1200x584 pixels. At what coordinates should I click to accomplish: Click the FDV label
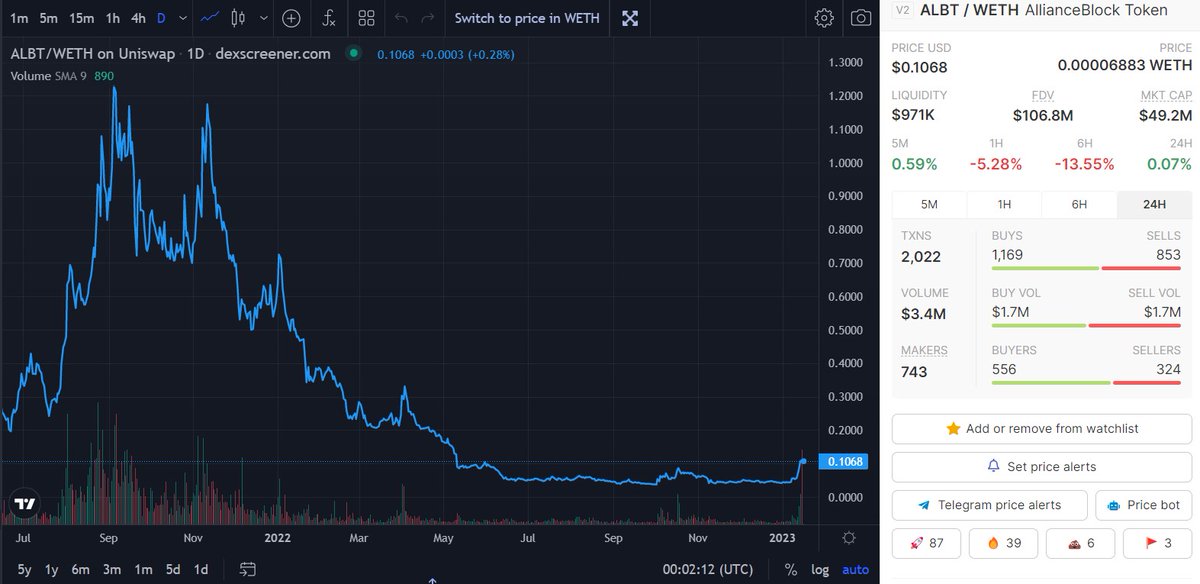click(1043, 95)
